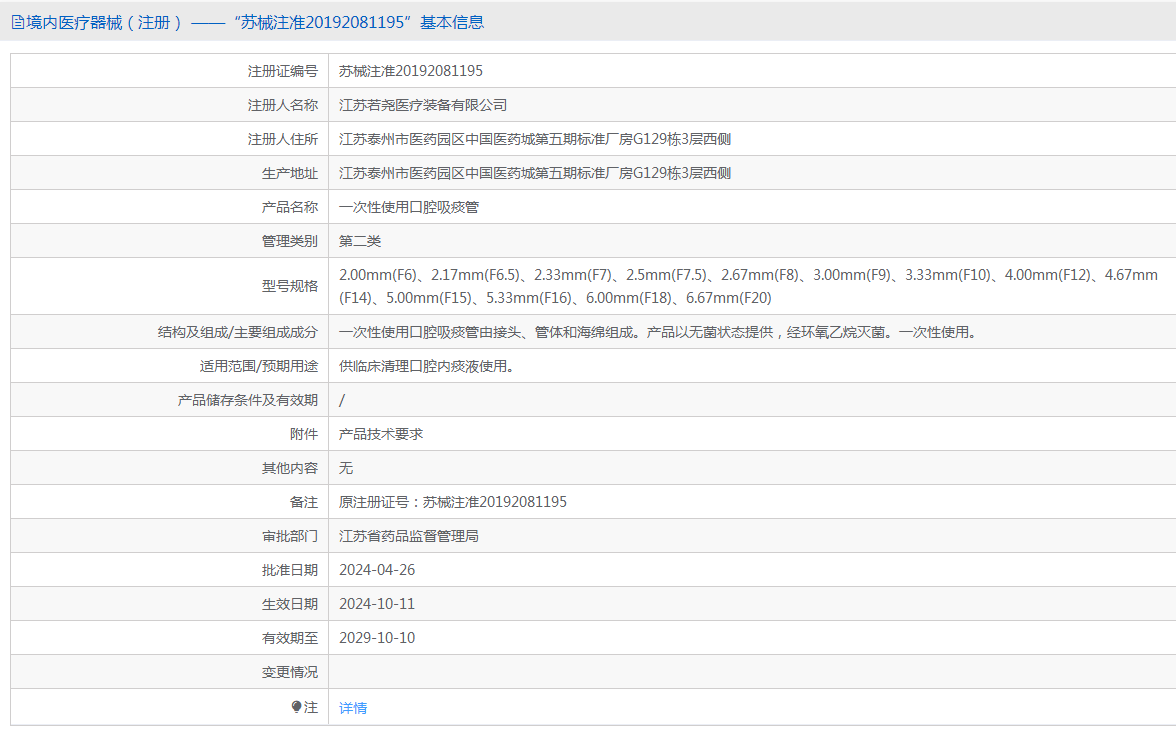Click the 注册人住所 label

[283, 139]
